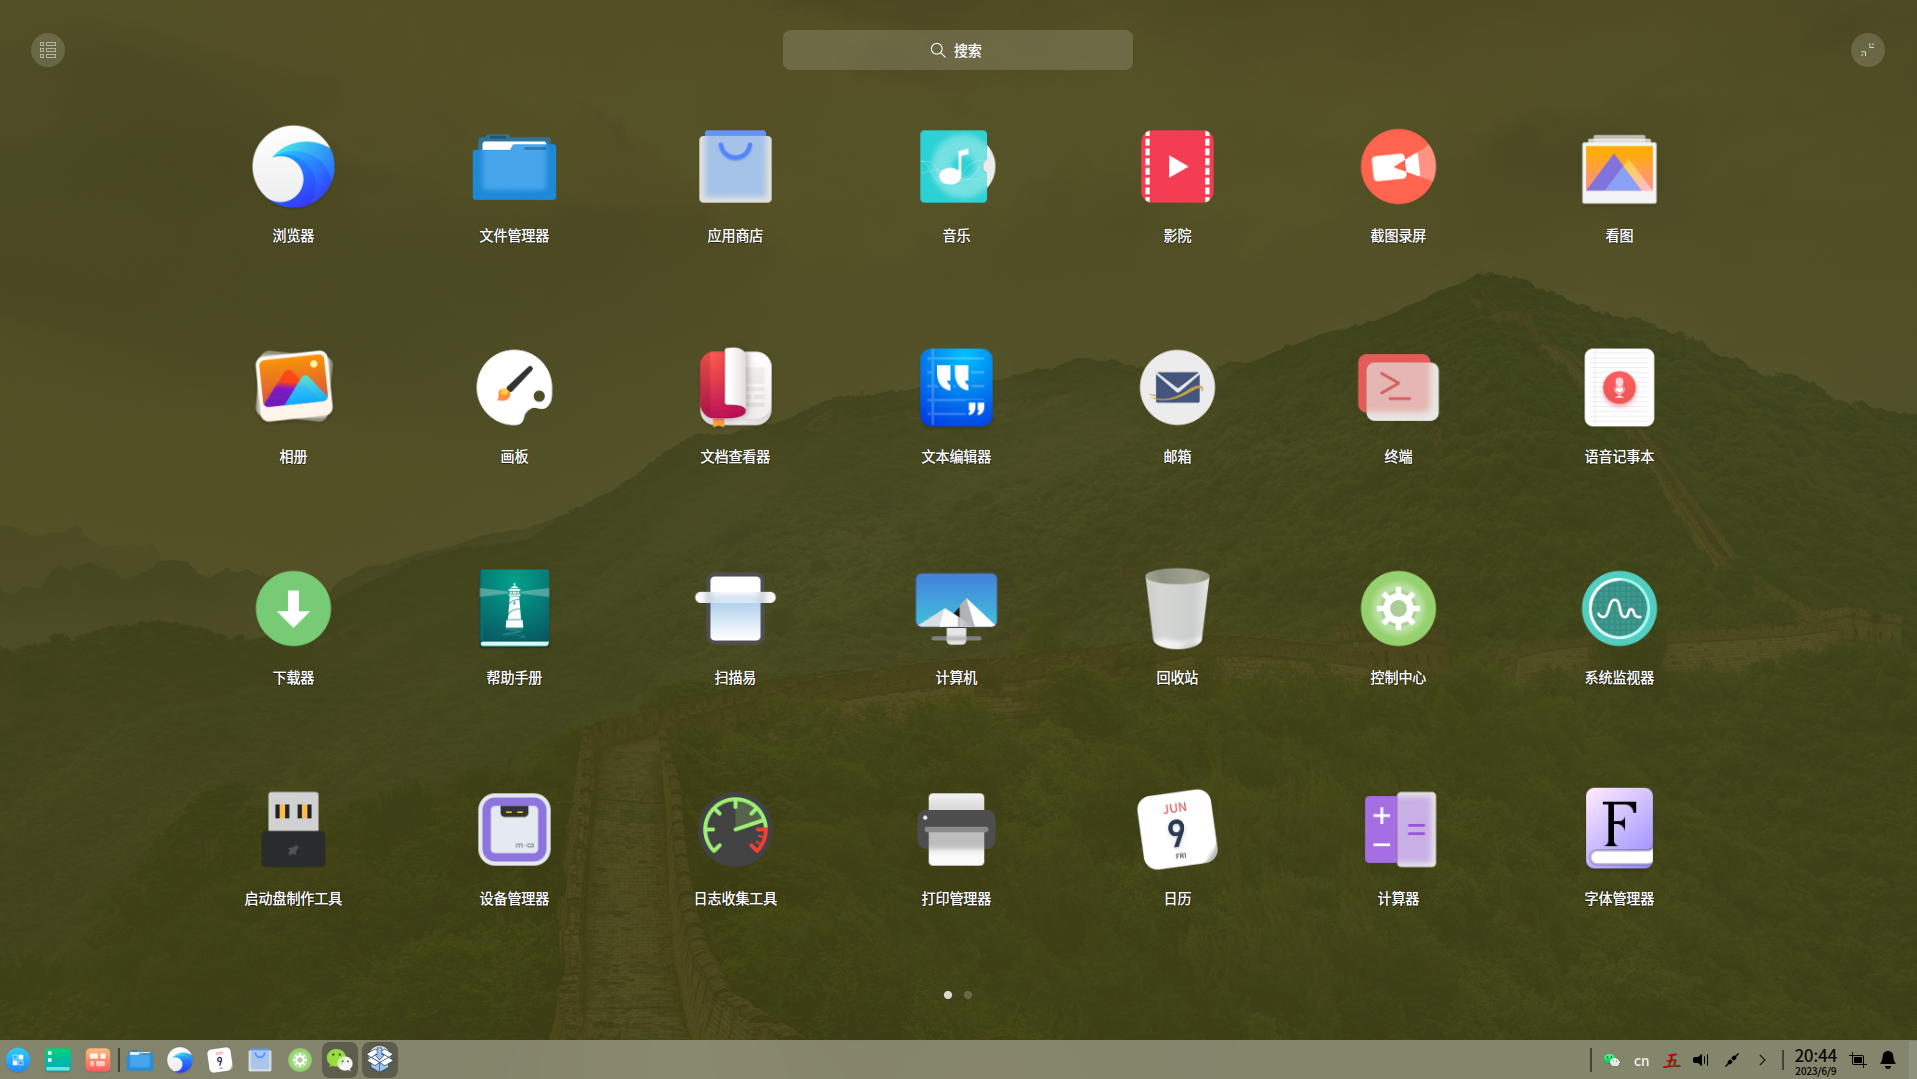Expand the system tray with the chevron arrow

pos(1762,1060)
